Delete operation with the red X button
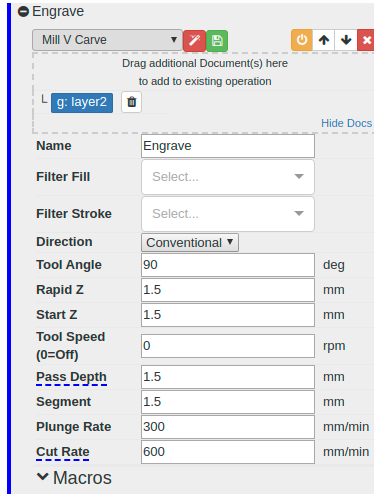The width and height of the screenshot is (374, 494). (x=366, y=40)
